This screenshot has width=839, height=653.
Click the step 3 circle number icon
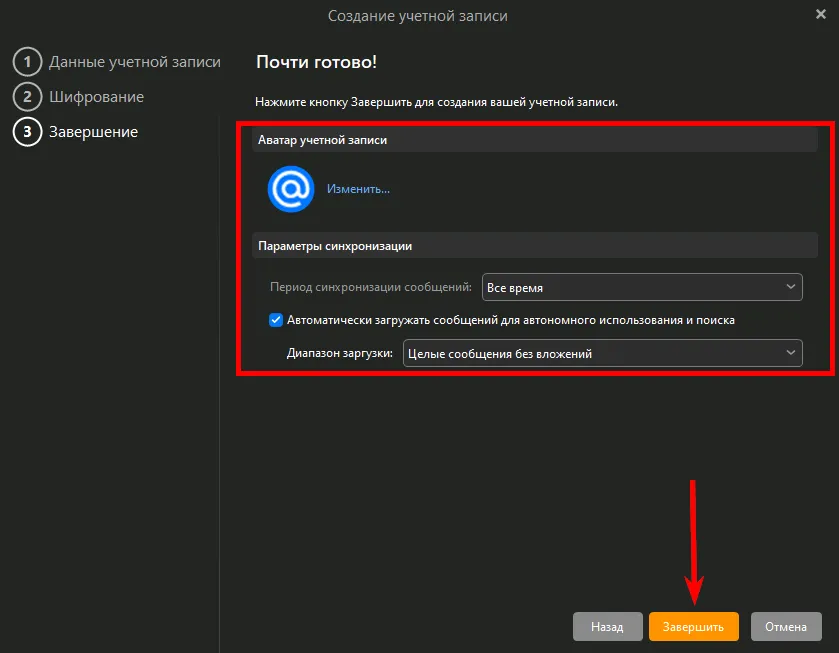27,131
